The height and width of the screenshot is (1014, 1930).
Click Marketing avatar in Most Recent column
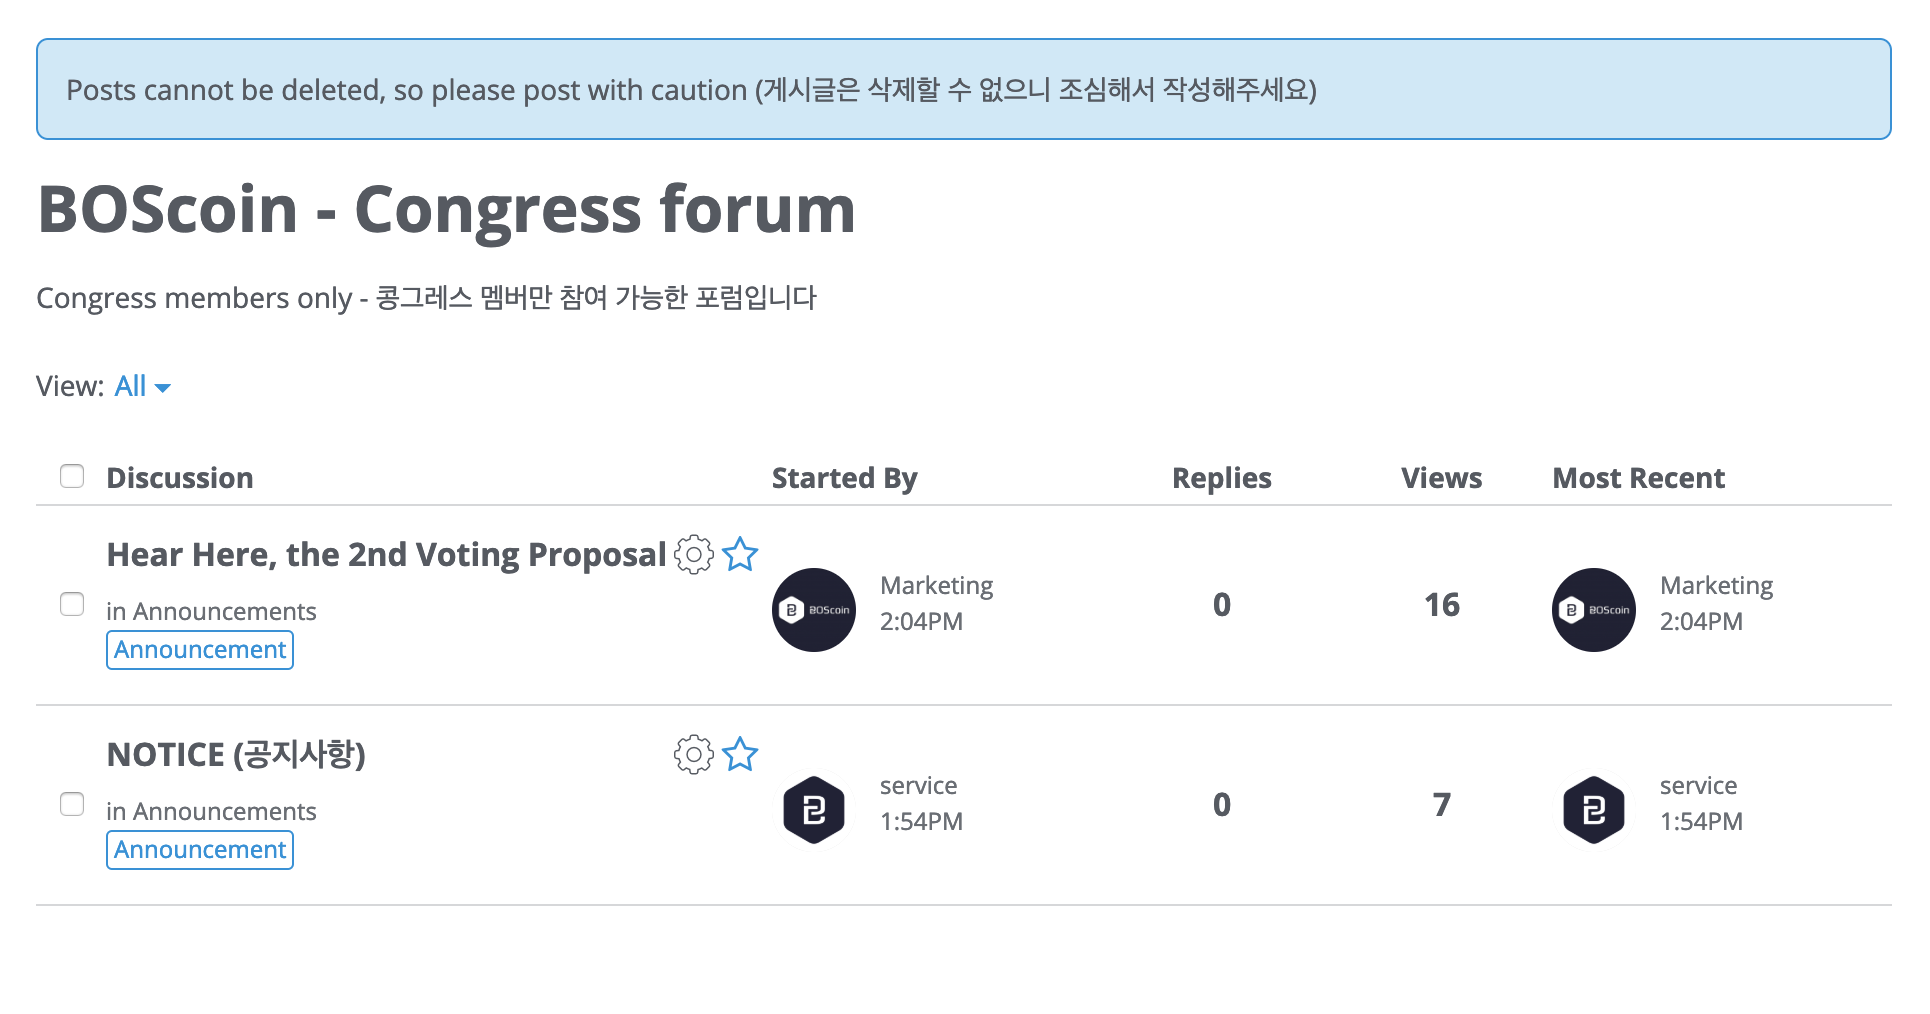[x=1594, y=610]
